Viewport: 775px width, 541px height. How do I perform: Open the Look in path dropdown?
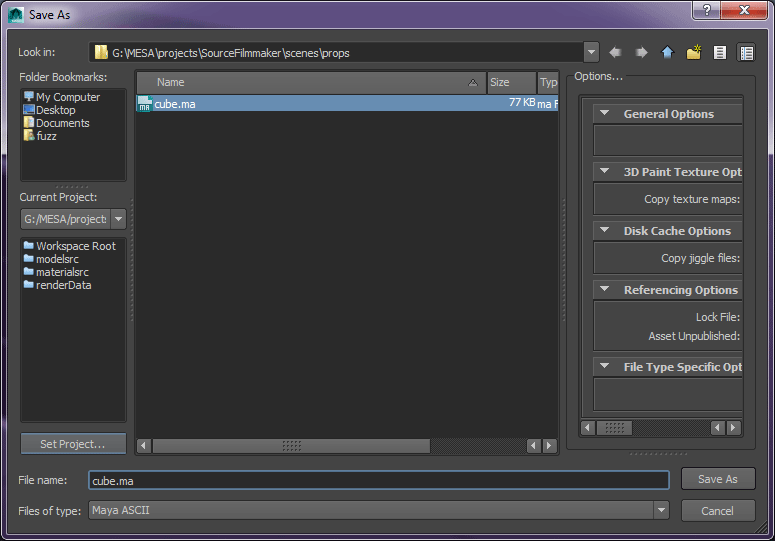(x=591, y=52)
